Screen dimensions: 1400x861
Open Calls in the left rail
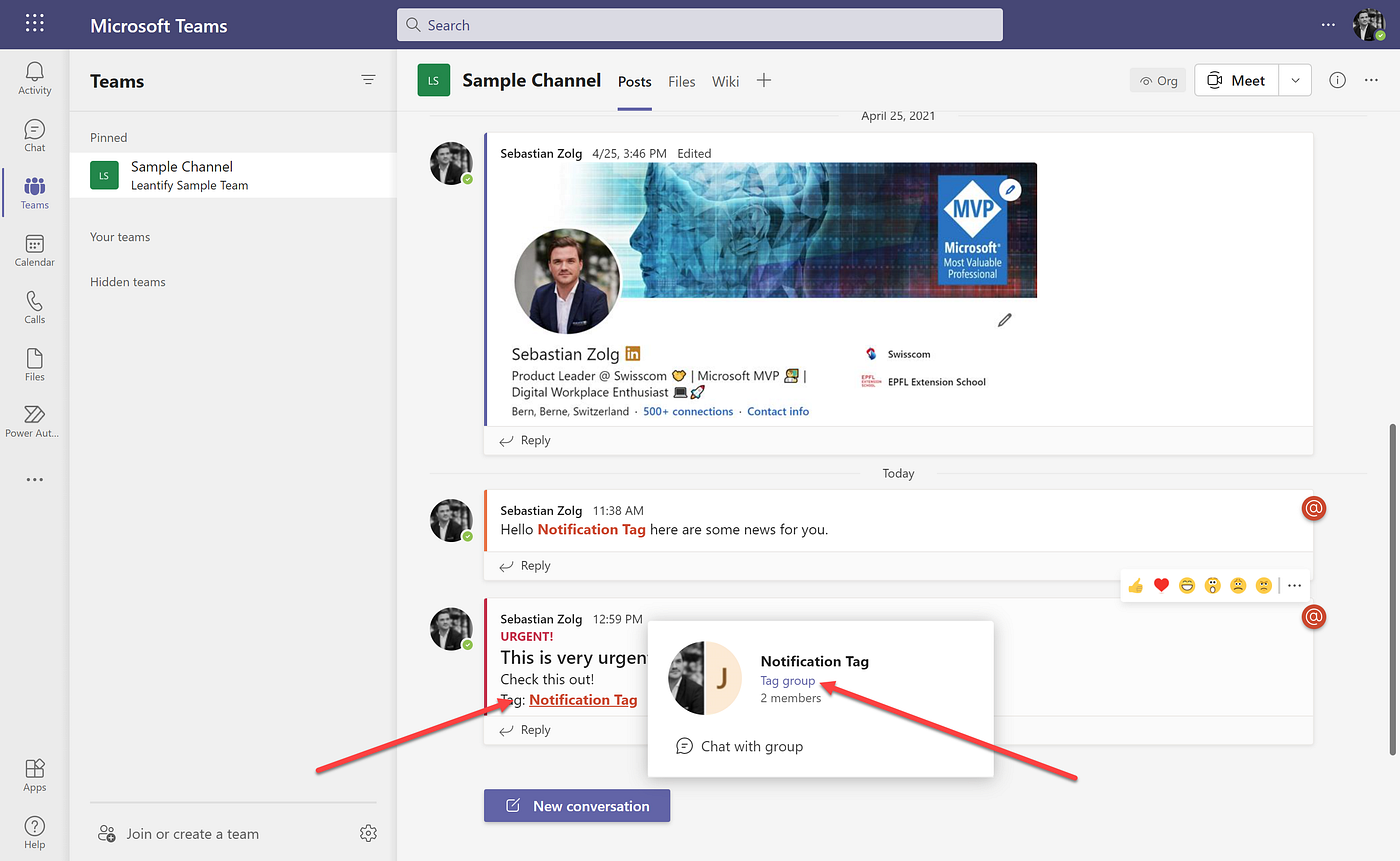point(35,308)
